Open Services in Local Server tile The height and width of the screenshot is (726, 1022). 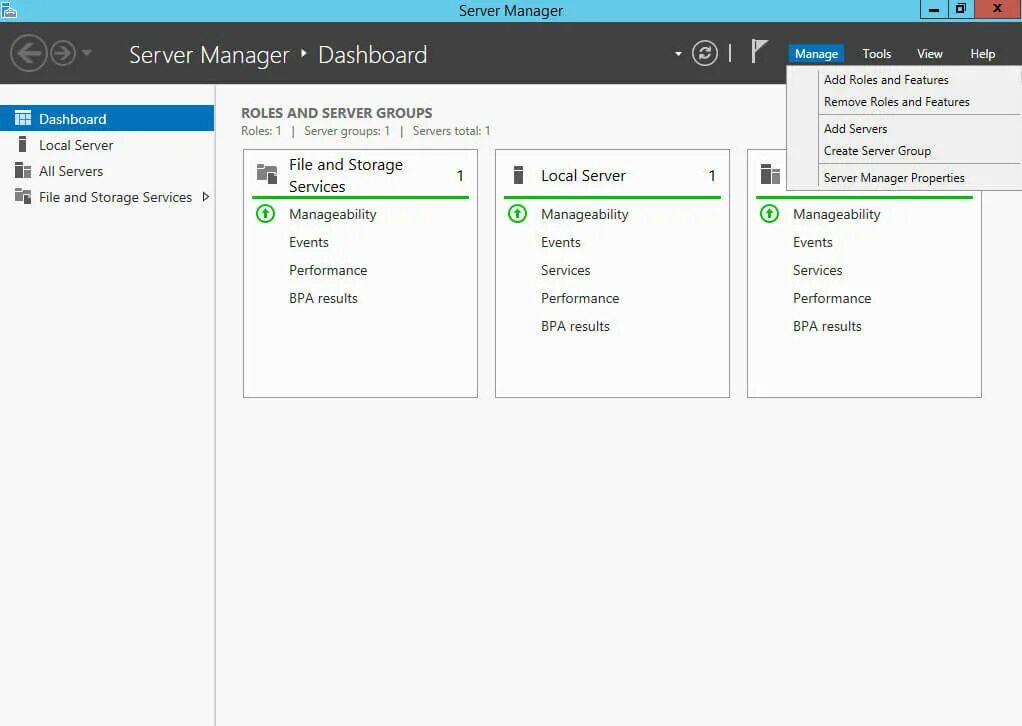tap(566, 270)
